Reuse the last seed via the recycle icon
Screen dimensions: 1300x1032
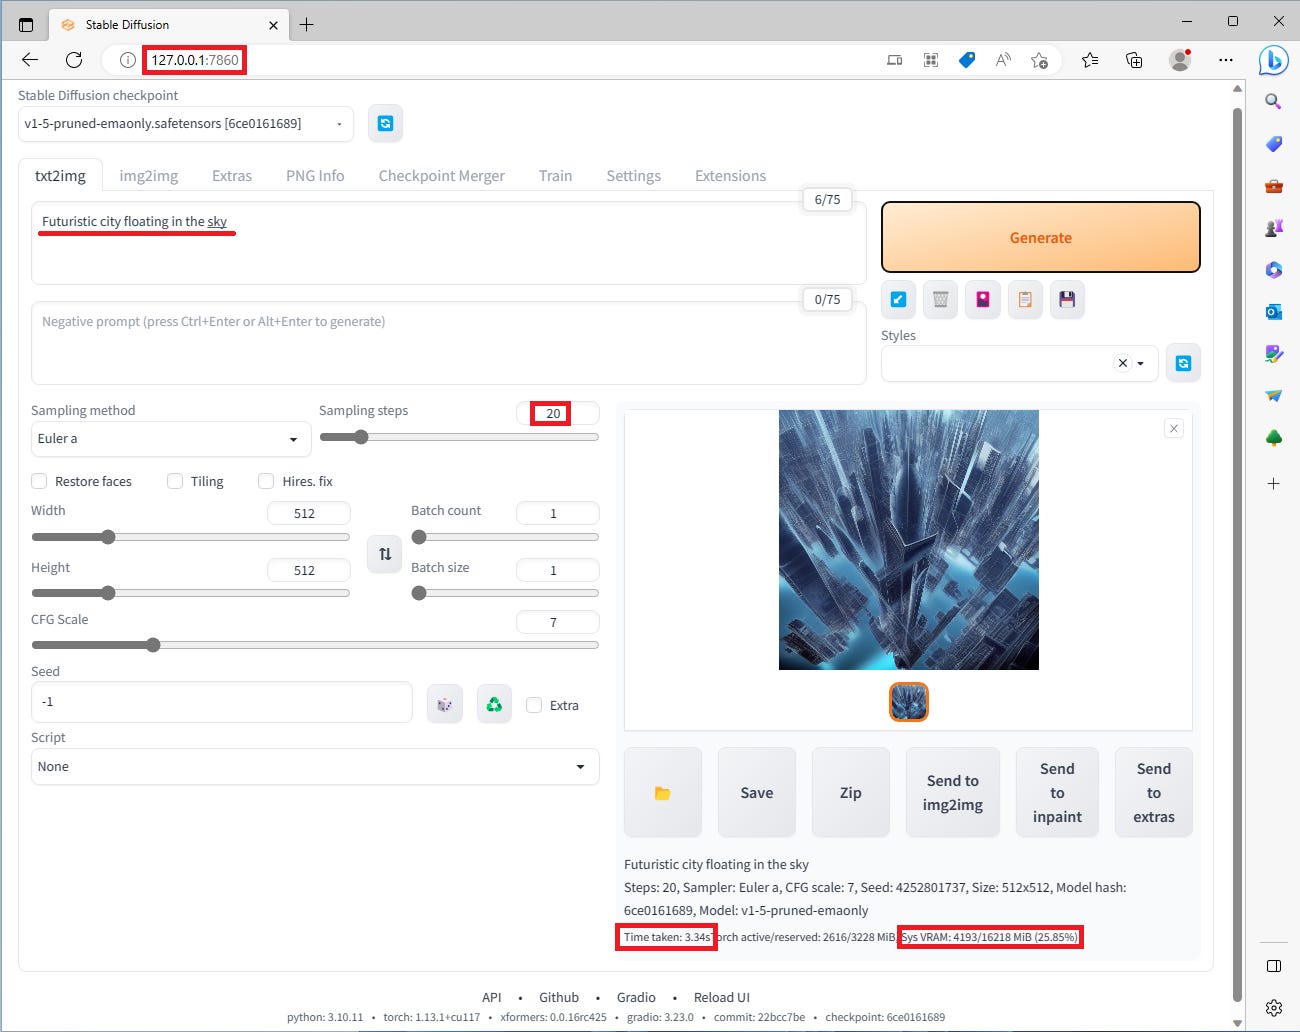(x=494, y=702)
